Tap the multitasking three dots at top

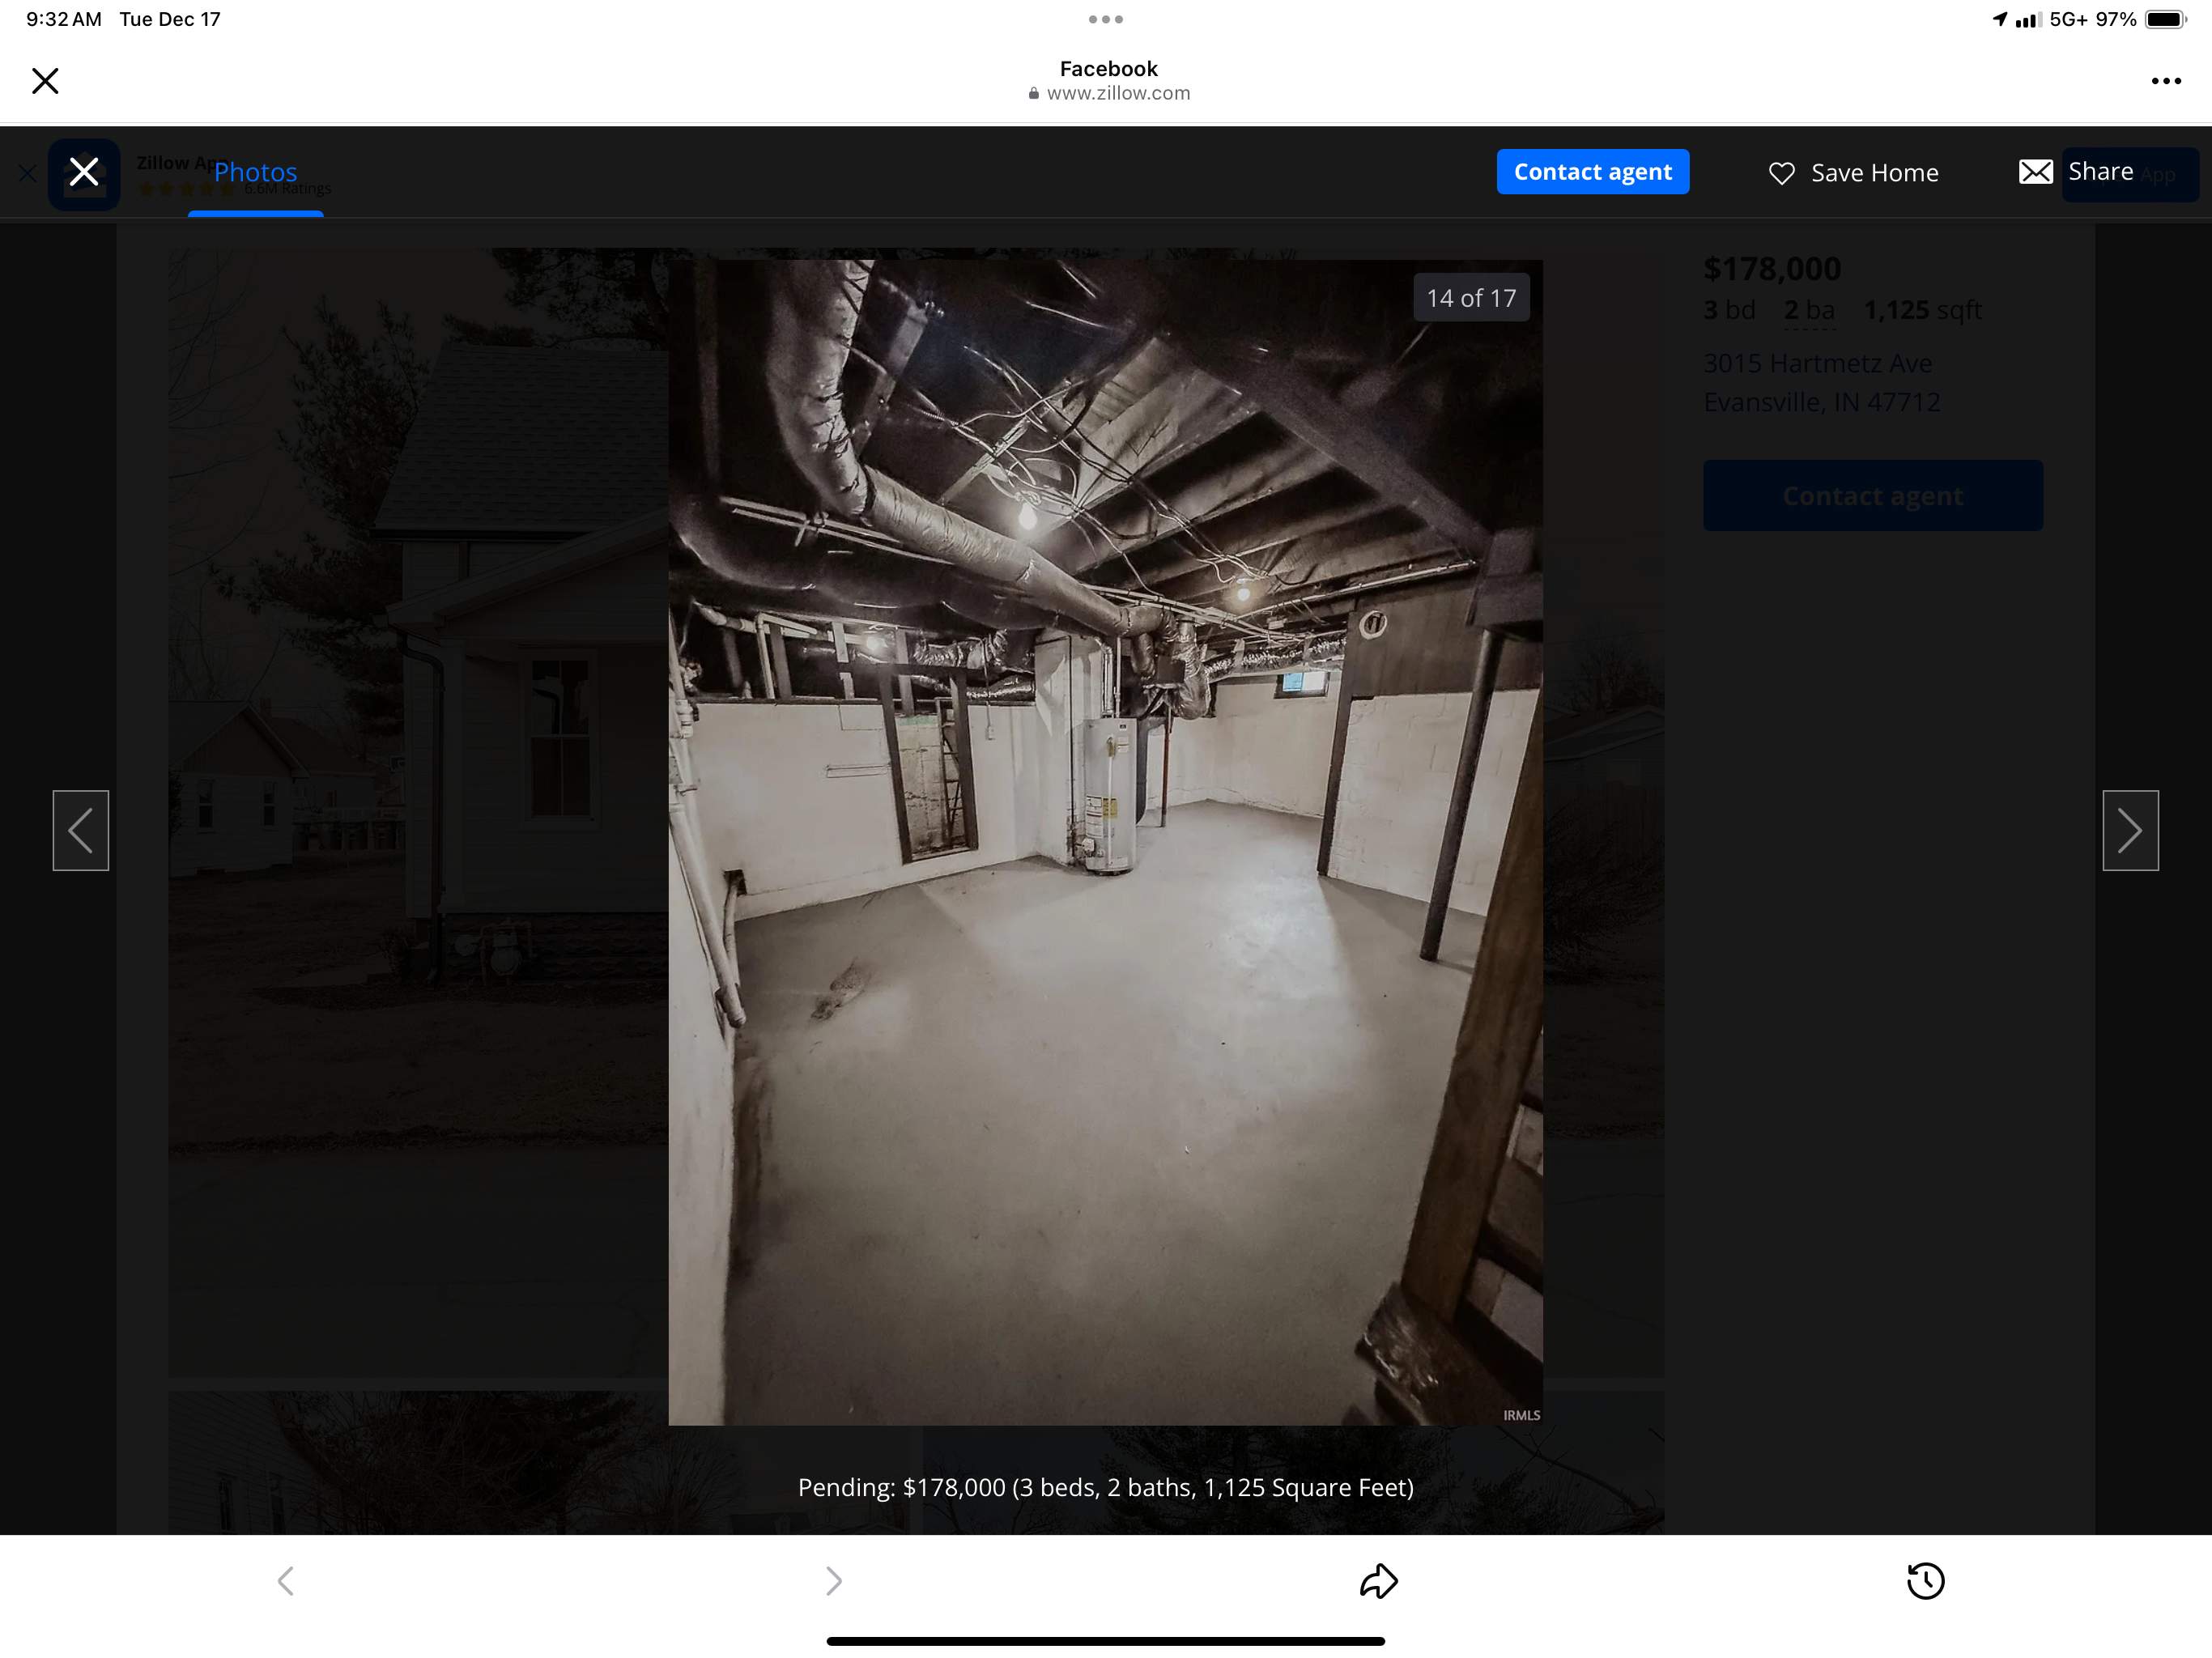click(1105, 19)
